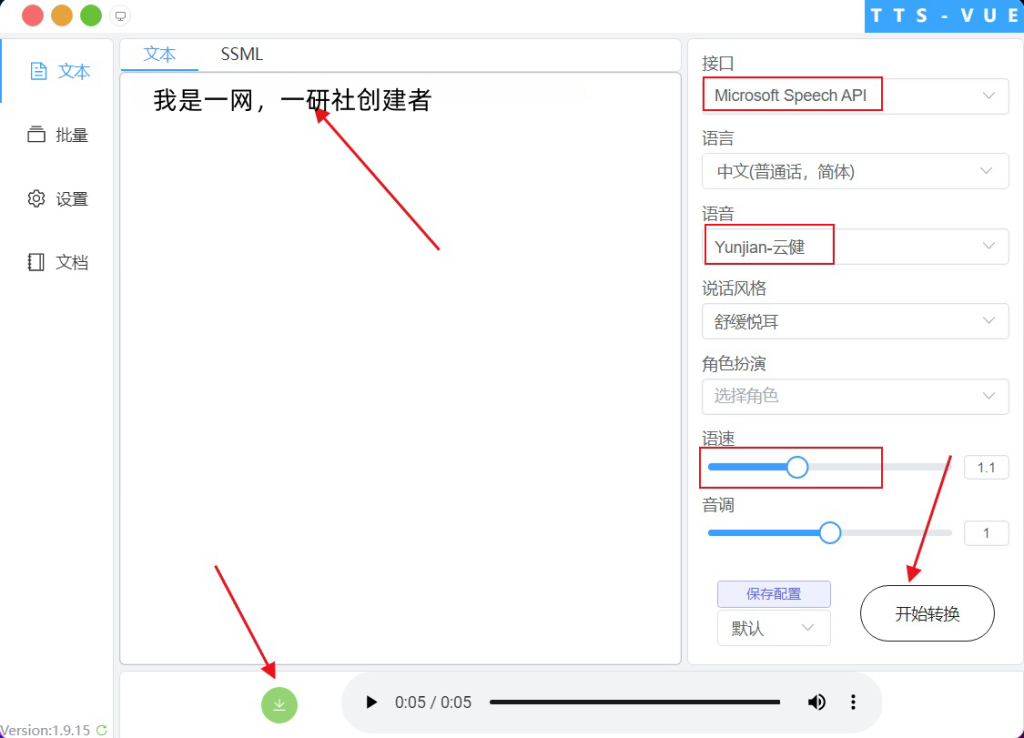Switch to the SSML tab
Viewport: 1024px width, 738px height.
241,54
